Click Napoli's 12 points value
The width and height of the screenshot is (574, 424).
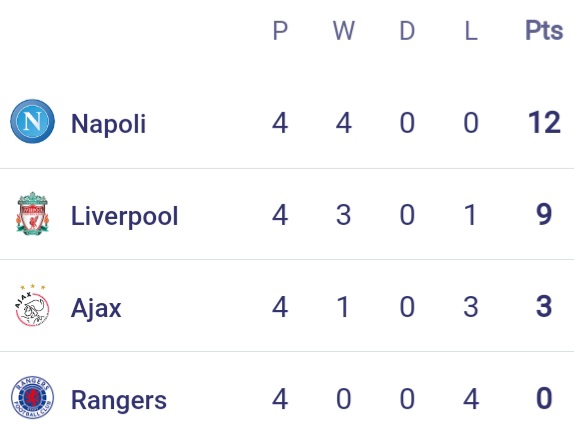coord(544,122)
